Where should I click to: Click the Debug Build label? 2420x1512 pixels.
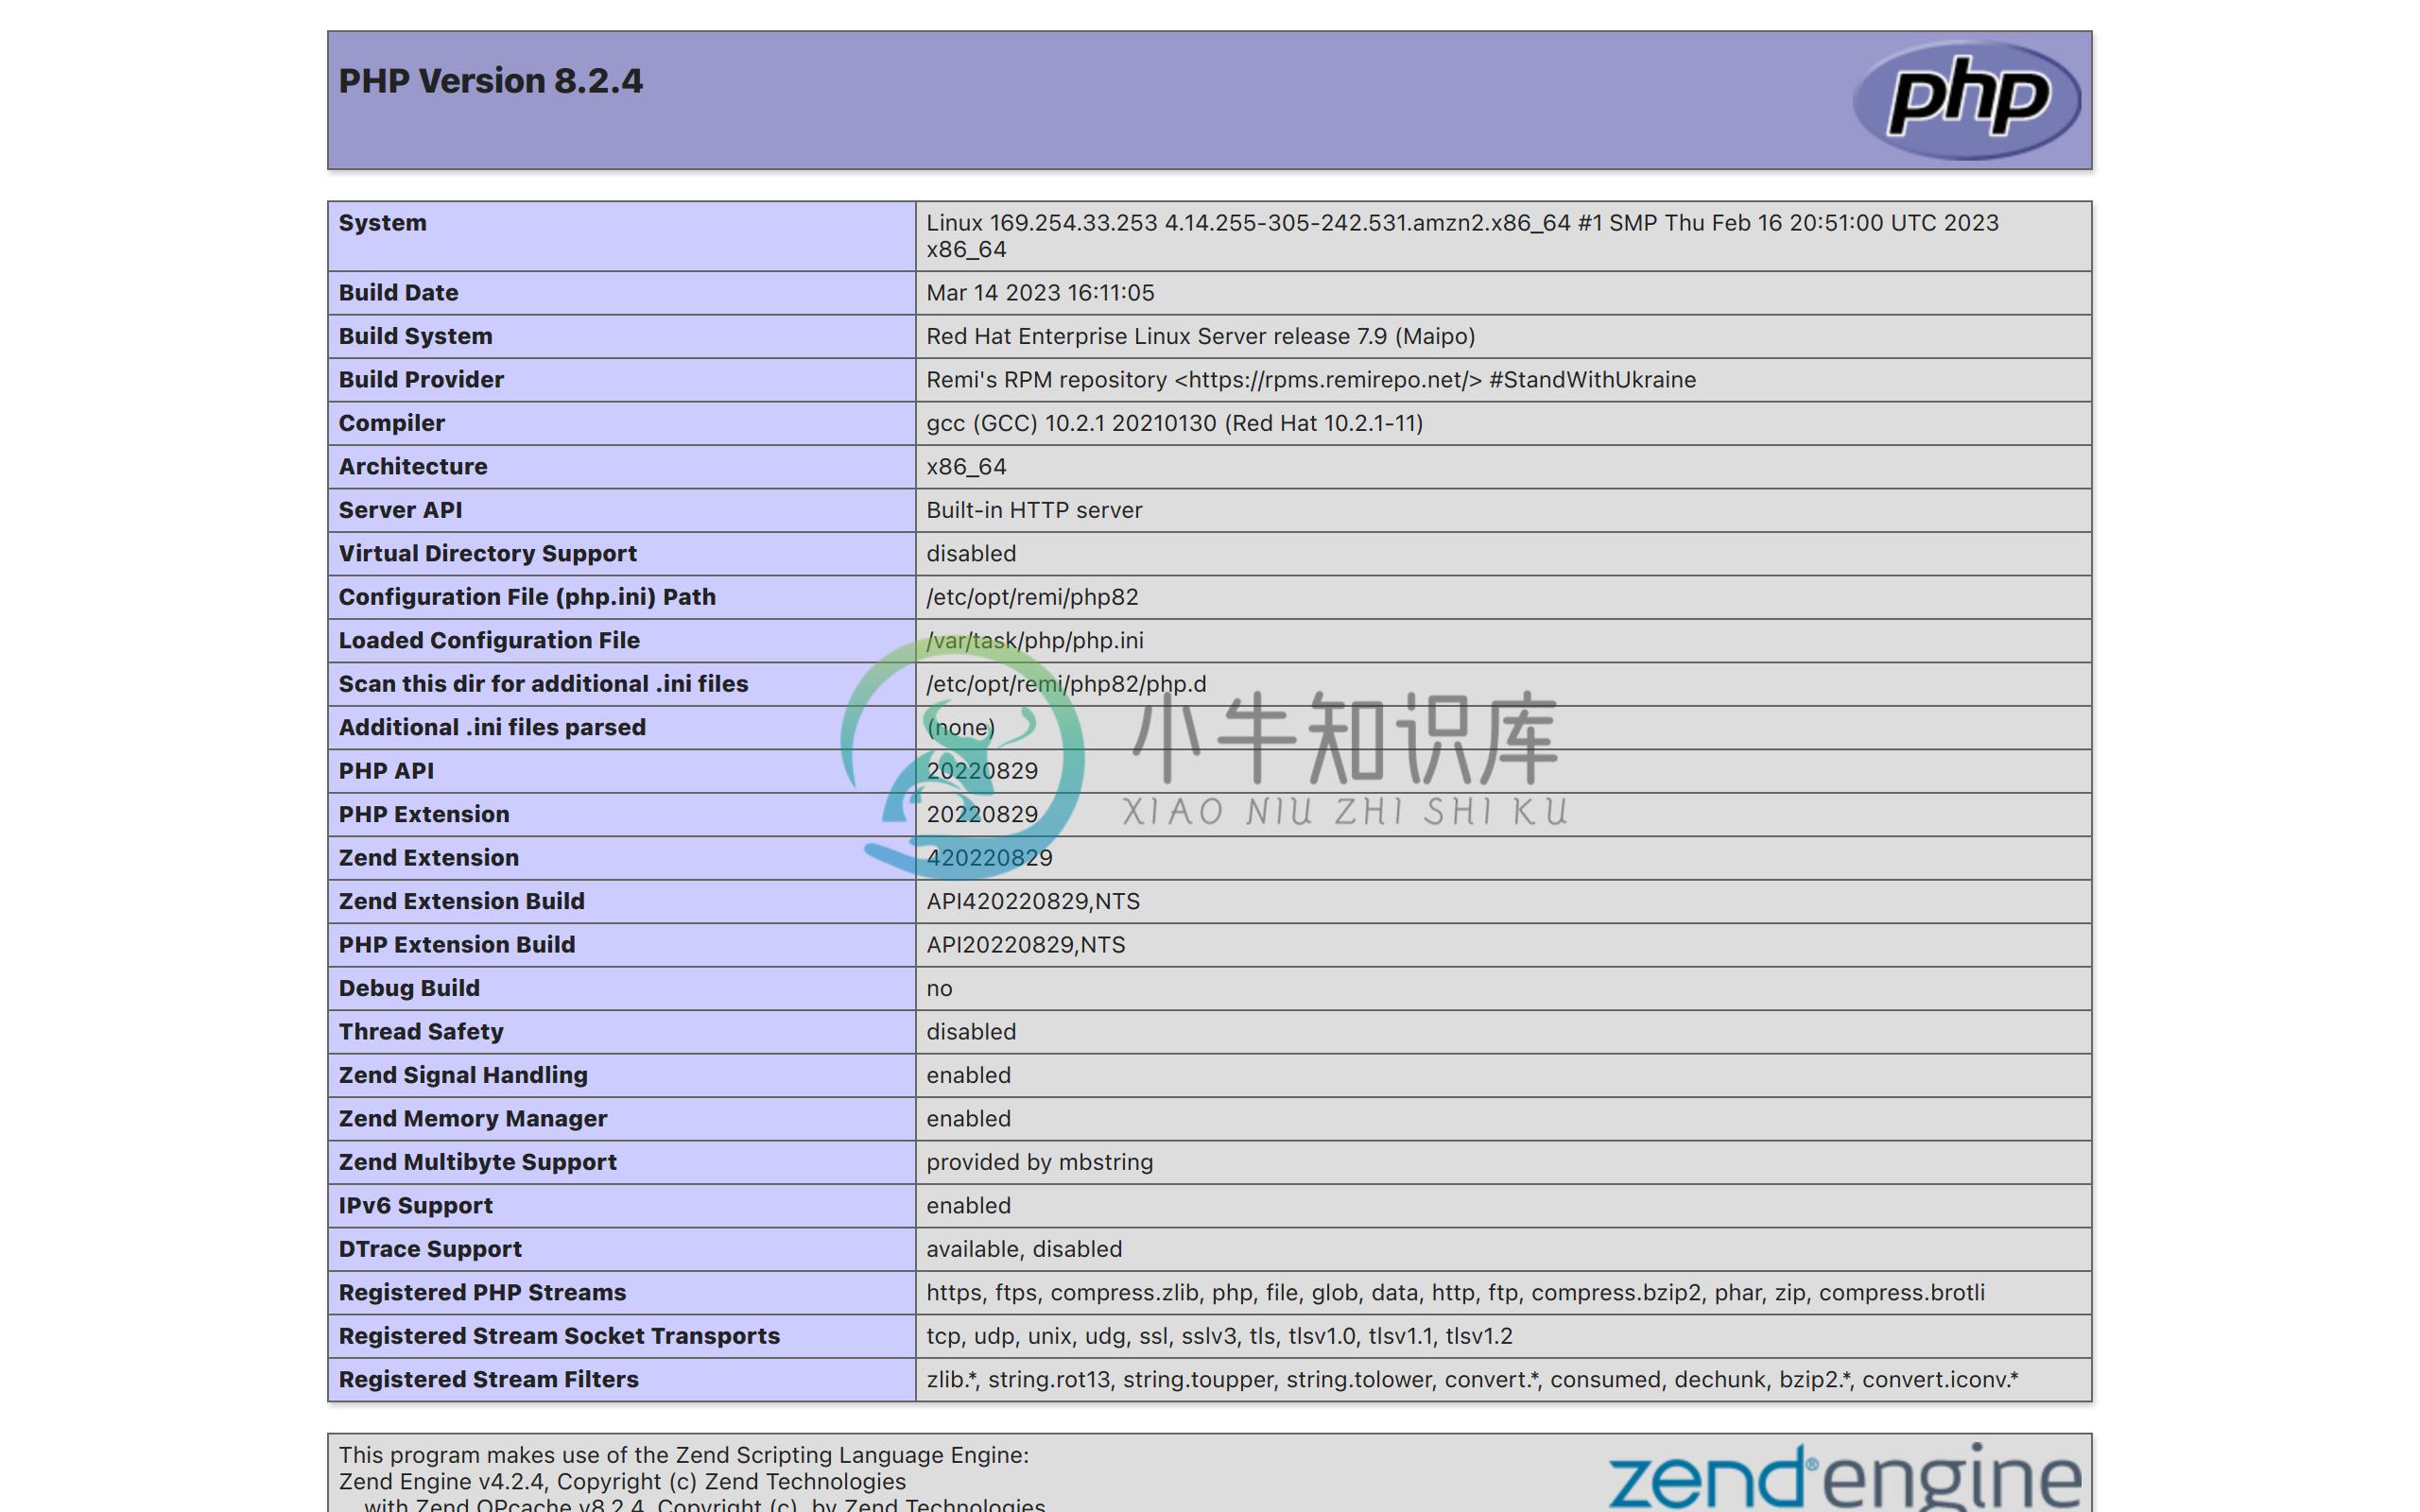(x=409, y=989)
